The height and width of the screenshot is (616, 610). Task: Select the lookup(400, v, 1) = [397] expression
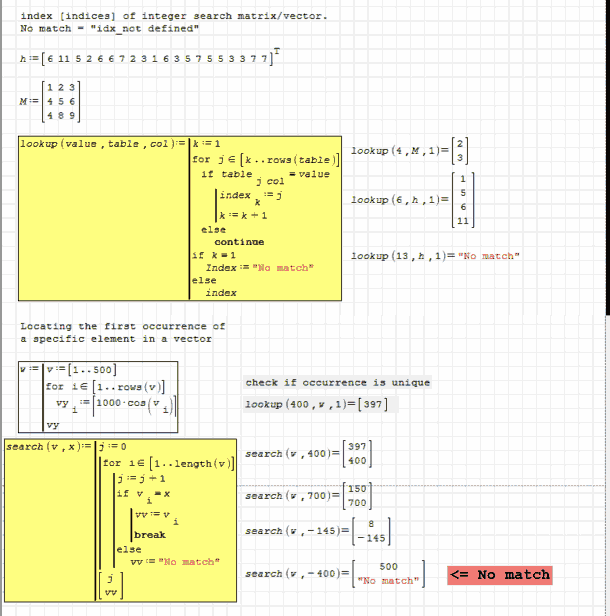pos(316,403)
